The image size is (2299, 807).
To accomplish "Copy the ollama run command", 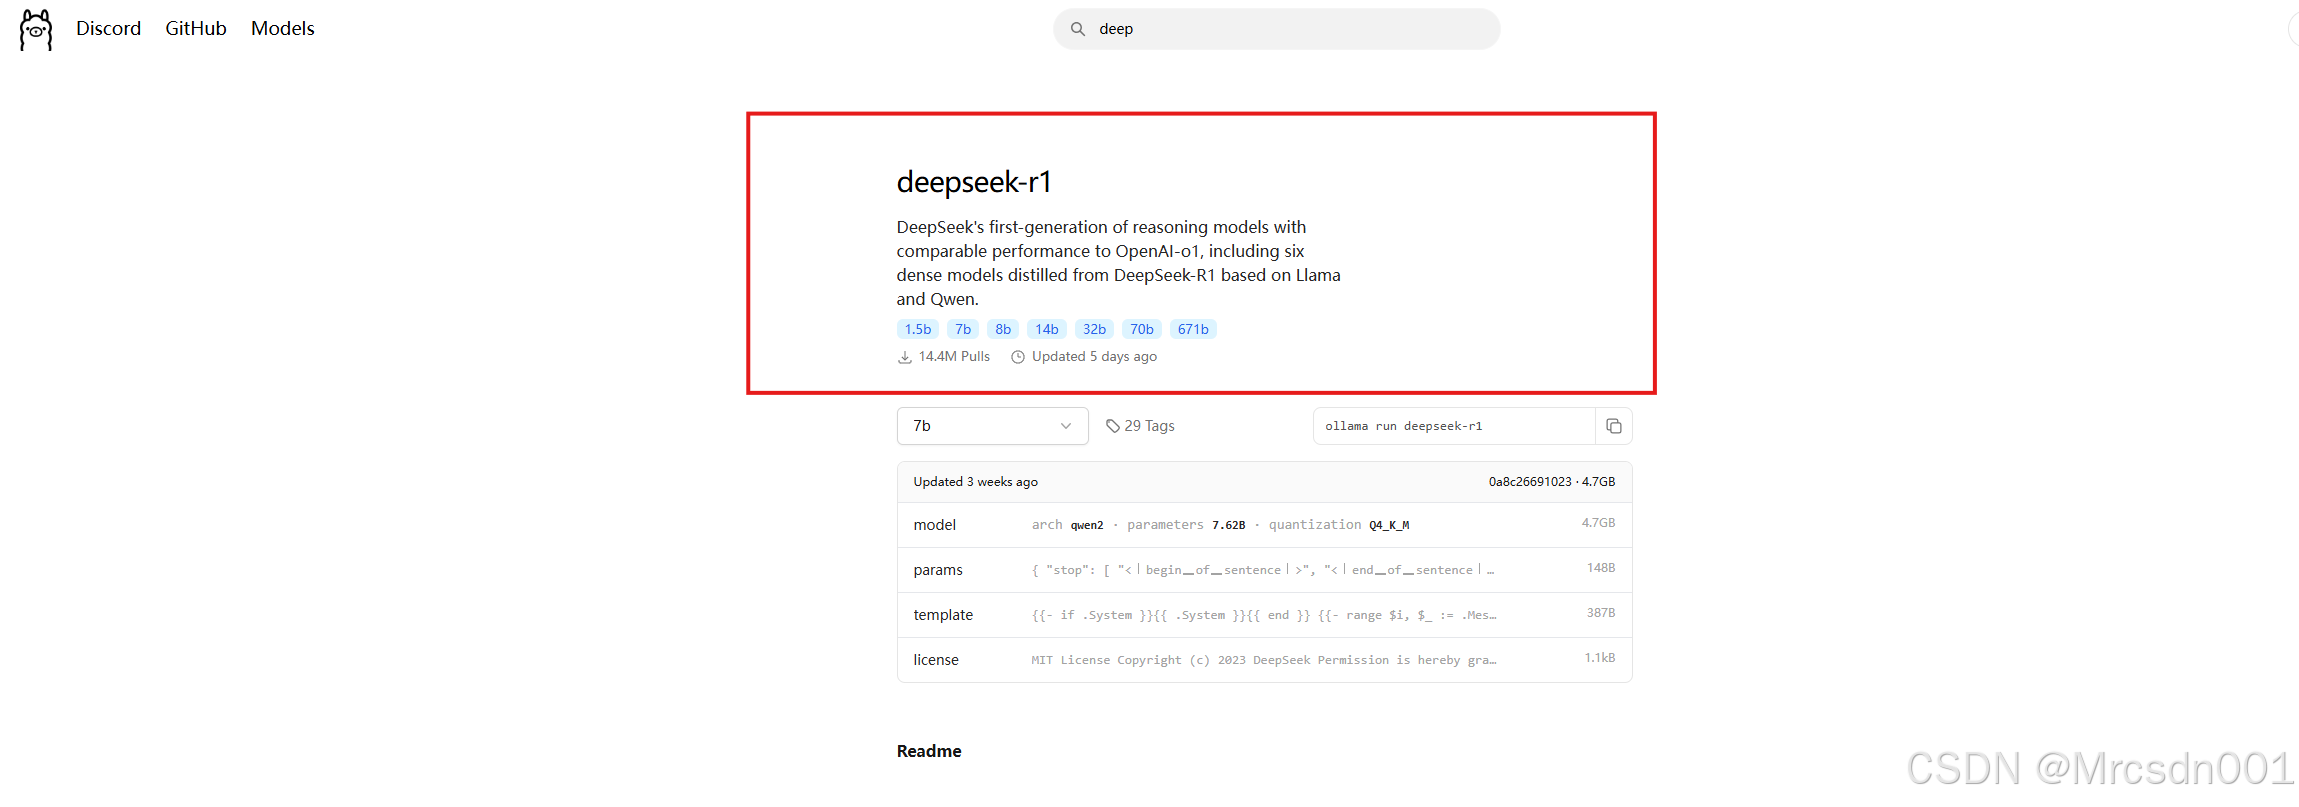I will point(1614,426).
